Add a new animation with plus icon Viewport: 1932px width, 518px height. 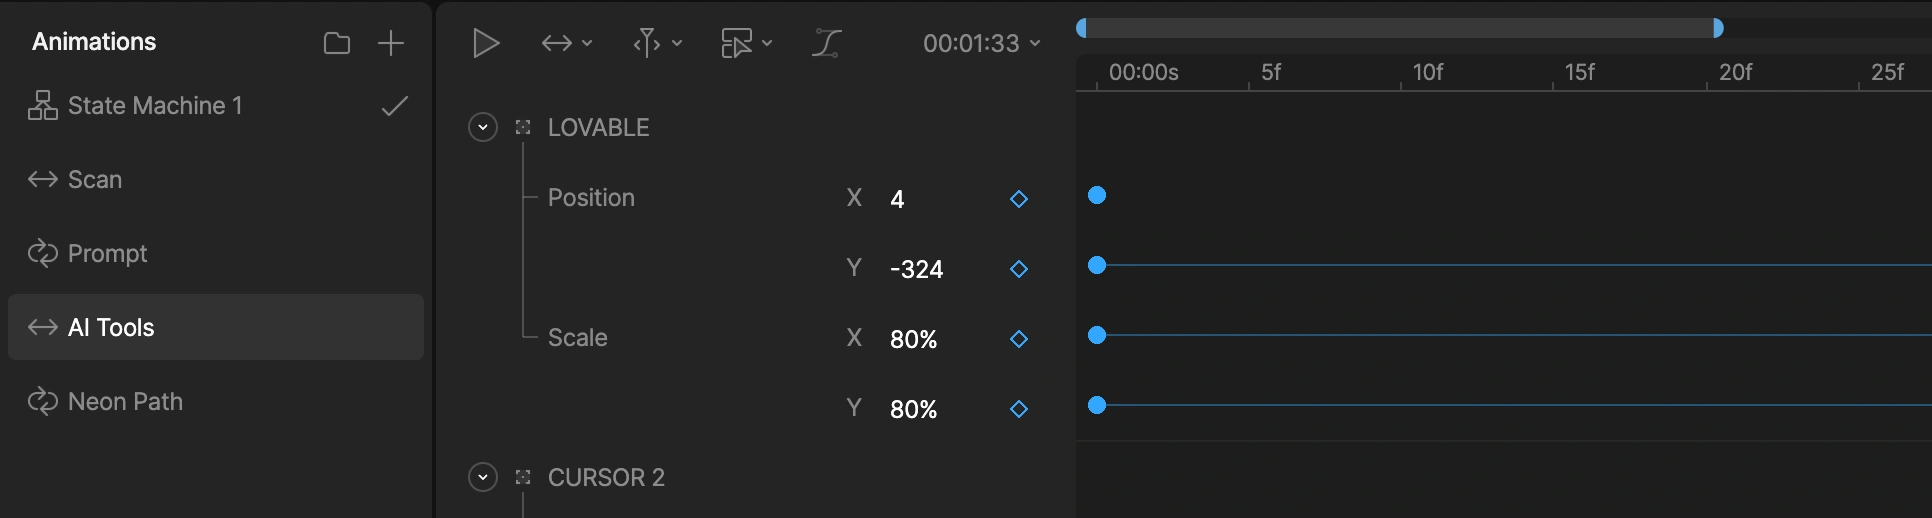(391, 43)
